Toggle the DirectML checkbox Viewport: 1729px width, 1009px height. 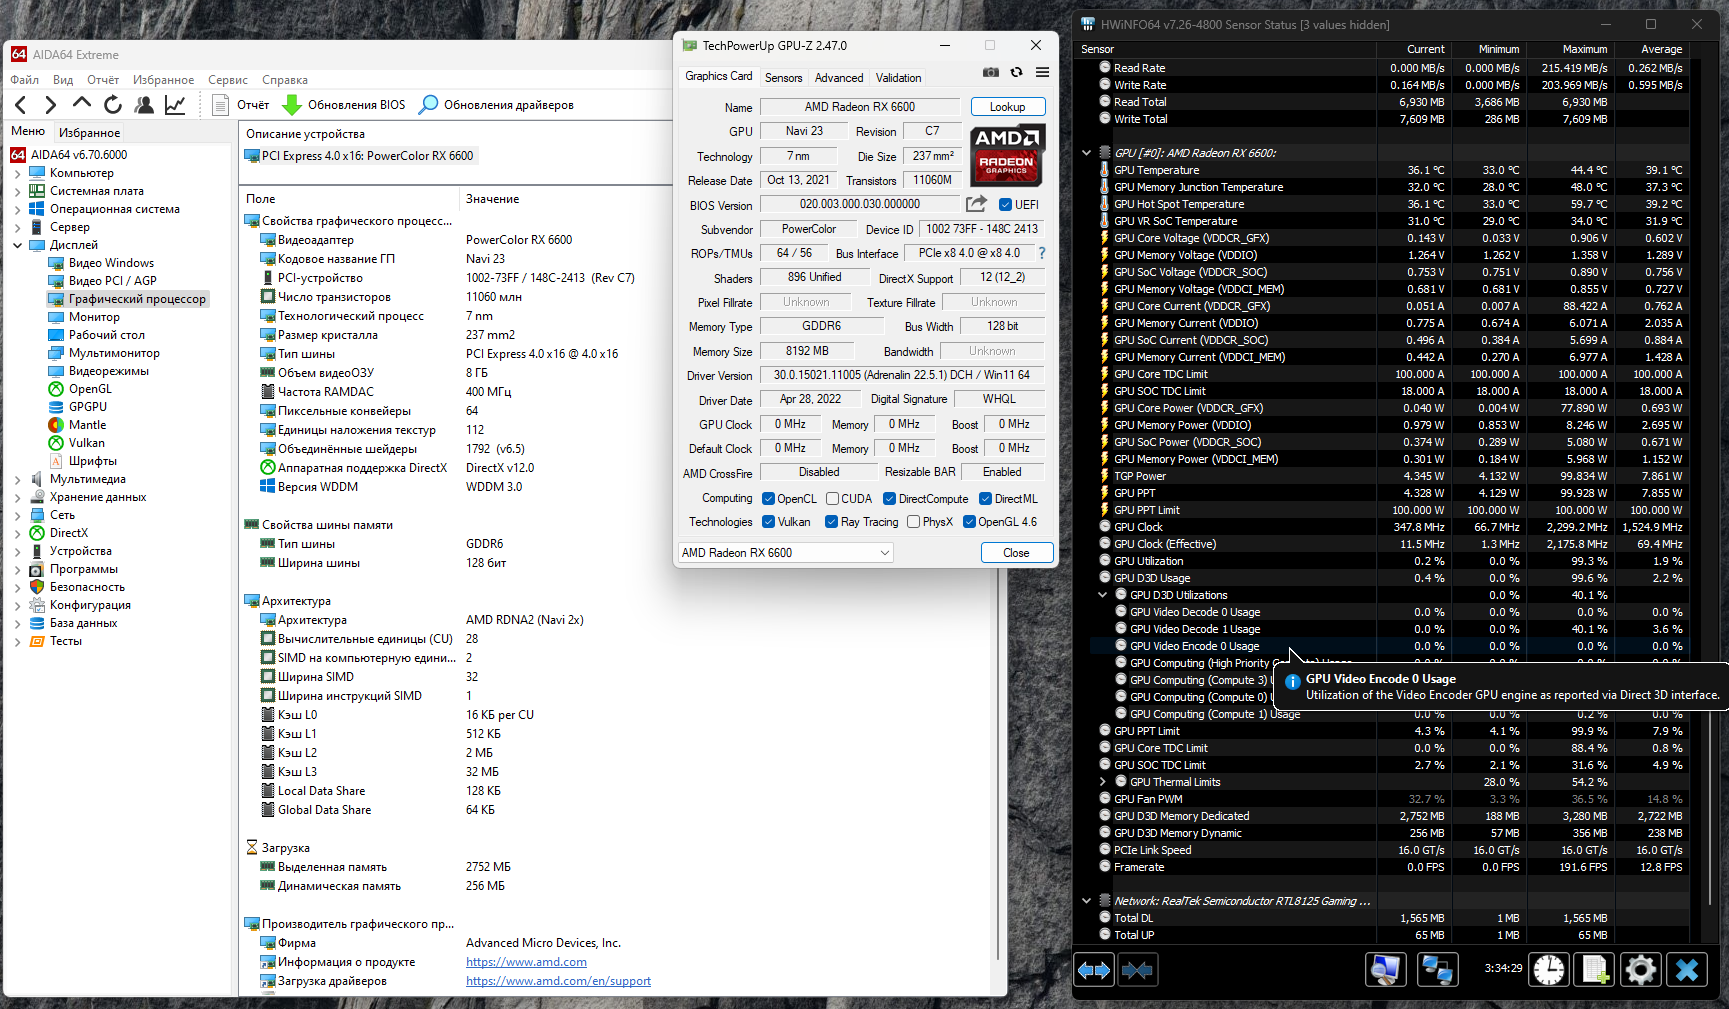pos(985,499)
